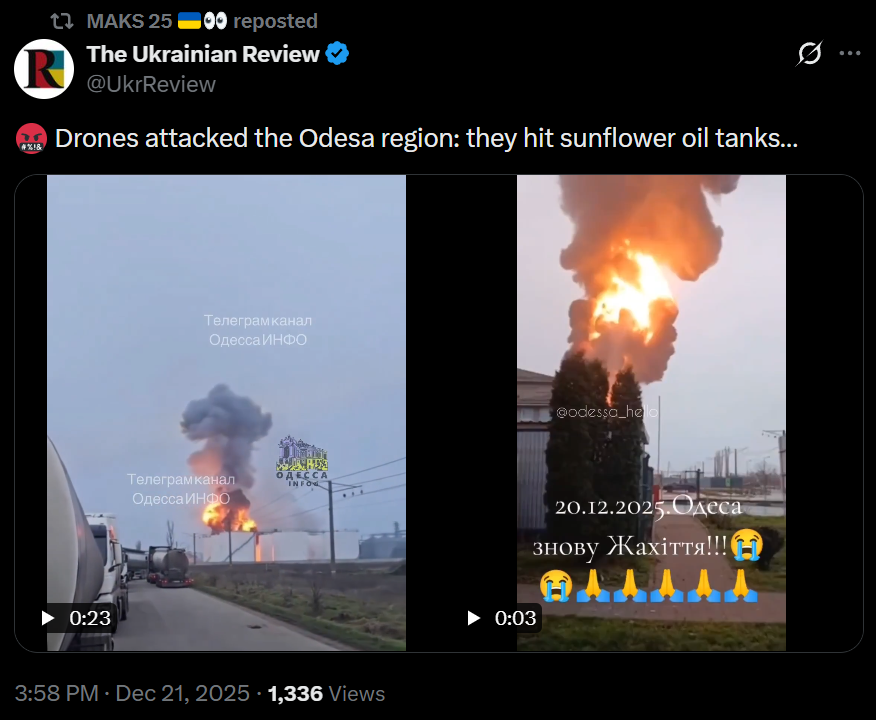Click the angry face emoji in post

31,139
